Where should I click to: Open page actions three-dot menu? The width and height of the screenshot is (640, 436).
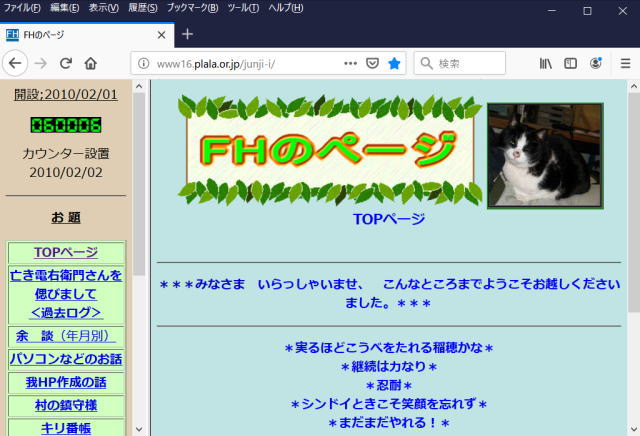[x=350, y=63]
